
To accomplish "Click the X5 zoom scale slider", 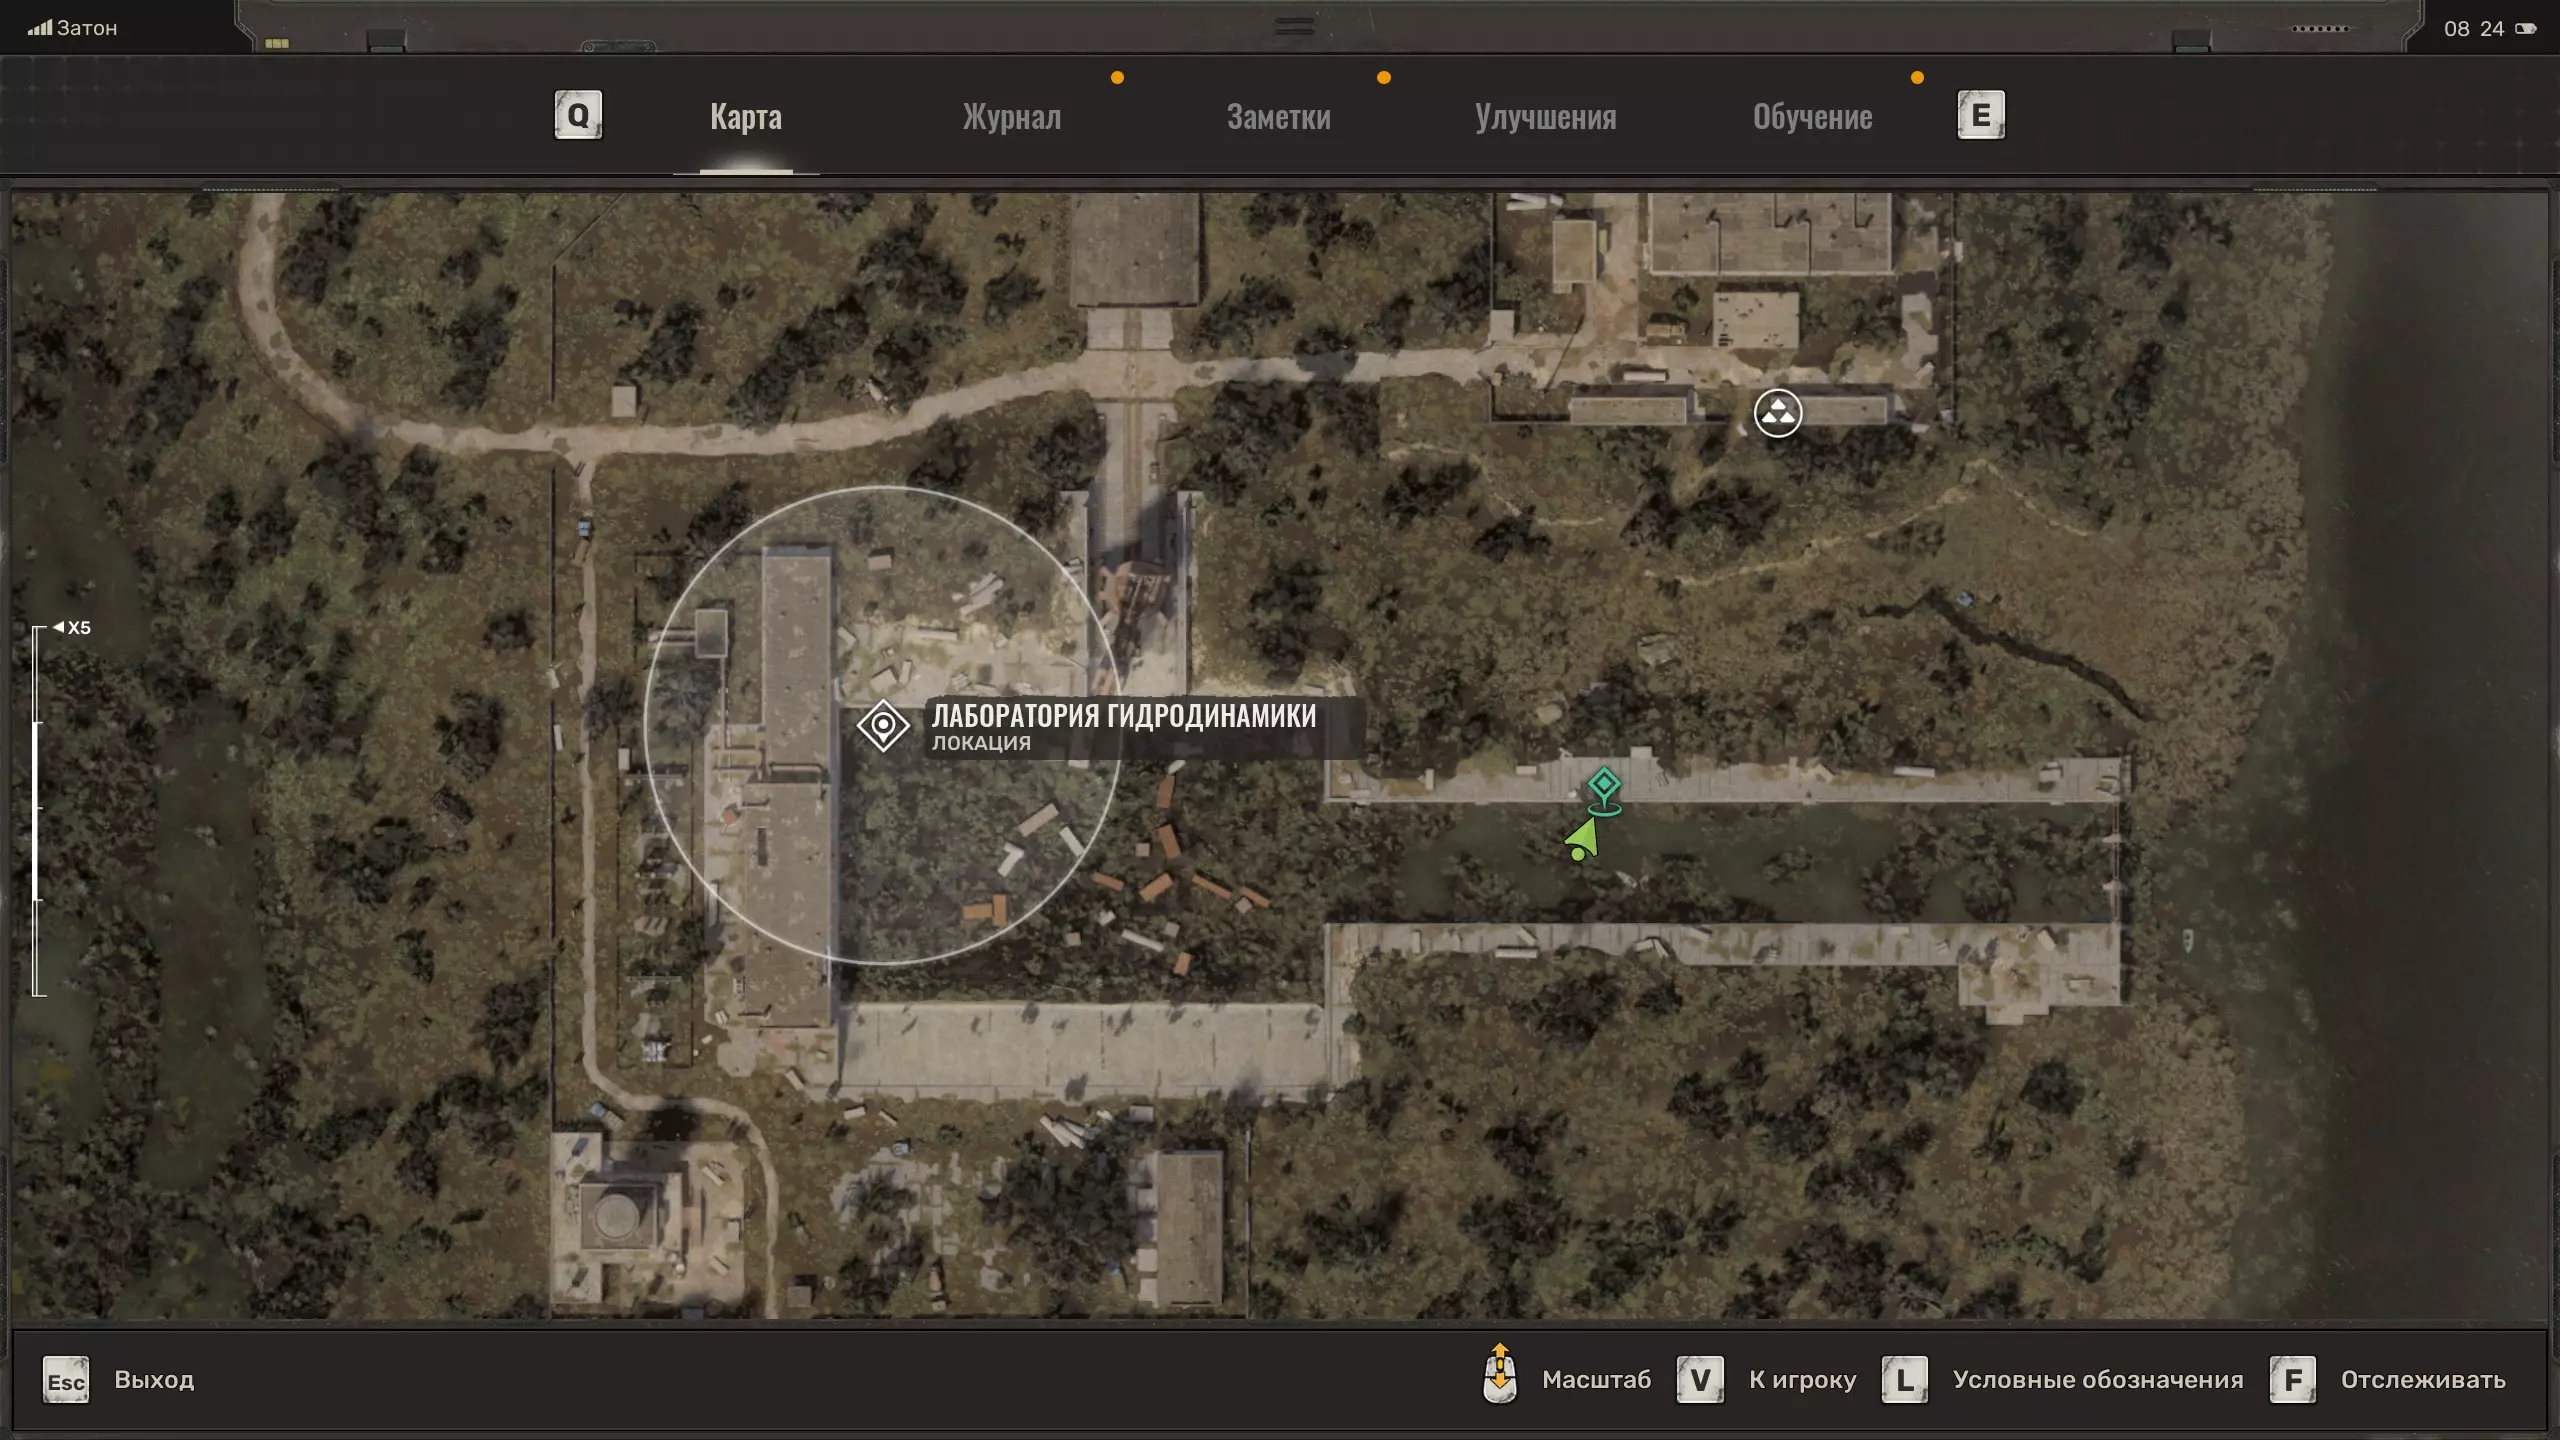I will click(38, 810).
